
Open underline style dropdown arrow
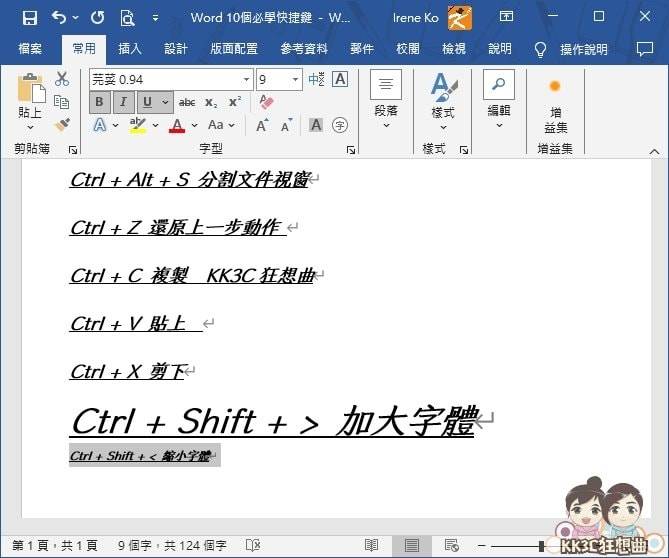[166, 102]
